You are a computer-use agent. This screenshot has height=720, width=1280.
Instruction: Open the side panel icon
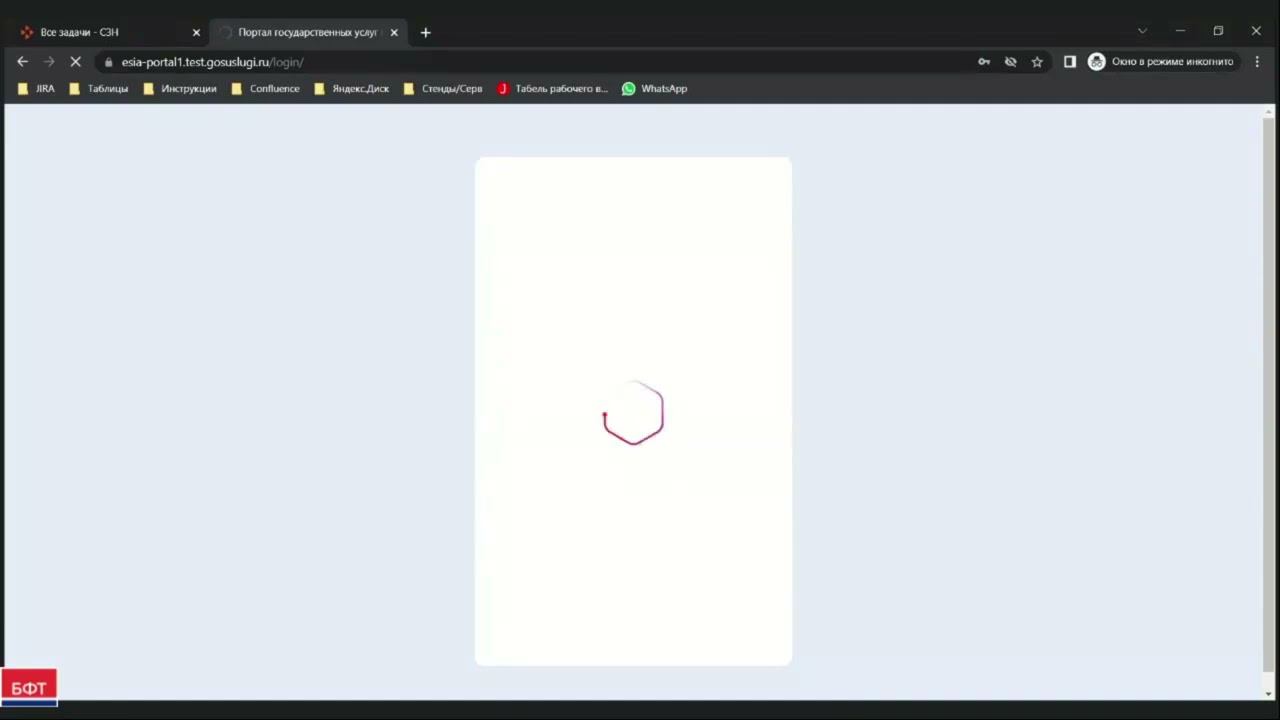[1069, 62]
